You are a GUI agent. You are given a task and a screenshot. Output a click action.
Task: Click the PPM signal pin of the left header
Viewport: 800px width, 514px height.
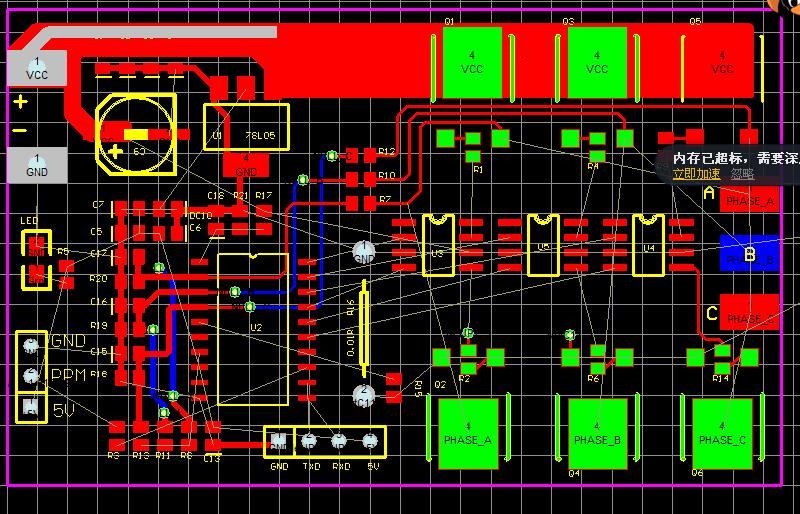(x=31, y=376)
